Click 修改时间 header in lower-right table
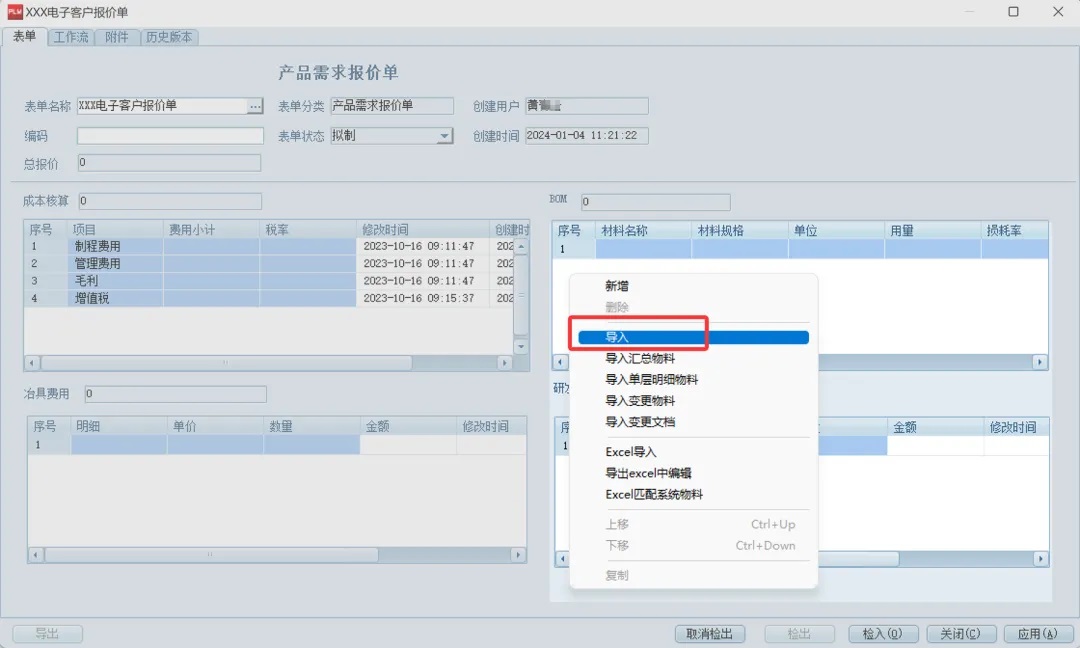 point(1016,427)
